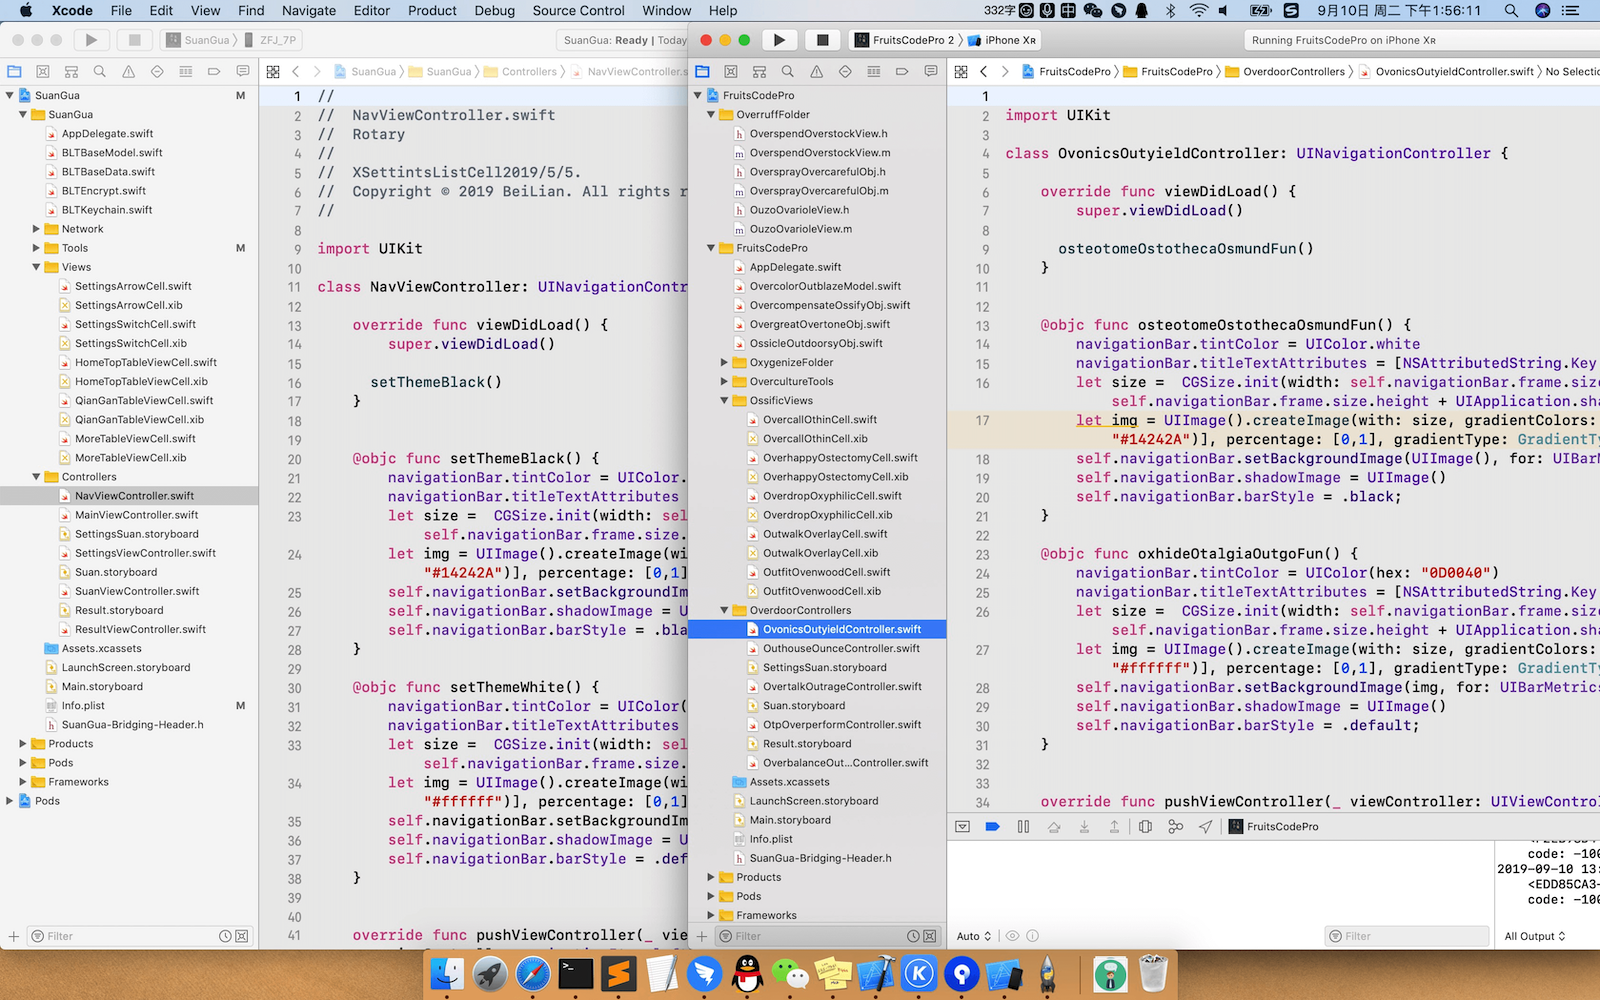1600x1000 pixels.
Task: Open the Find navigator in the FruitsCodePro window
Action: coord(788,71)
